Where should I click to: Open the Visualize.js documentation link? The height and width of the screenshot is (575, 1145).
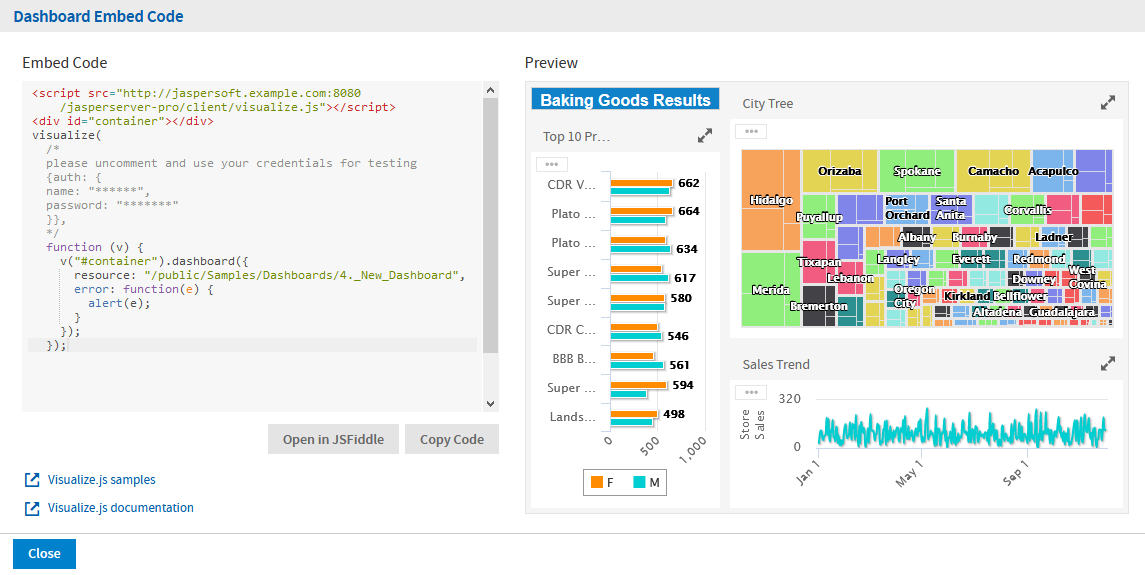click(120, 508)
